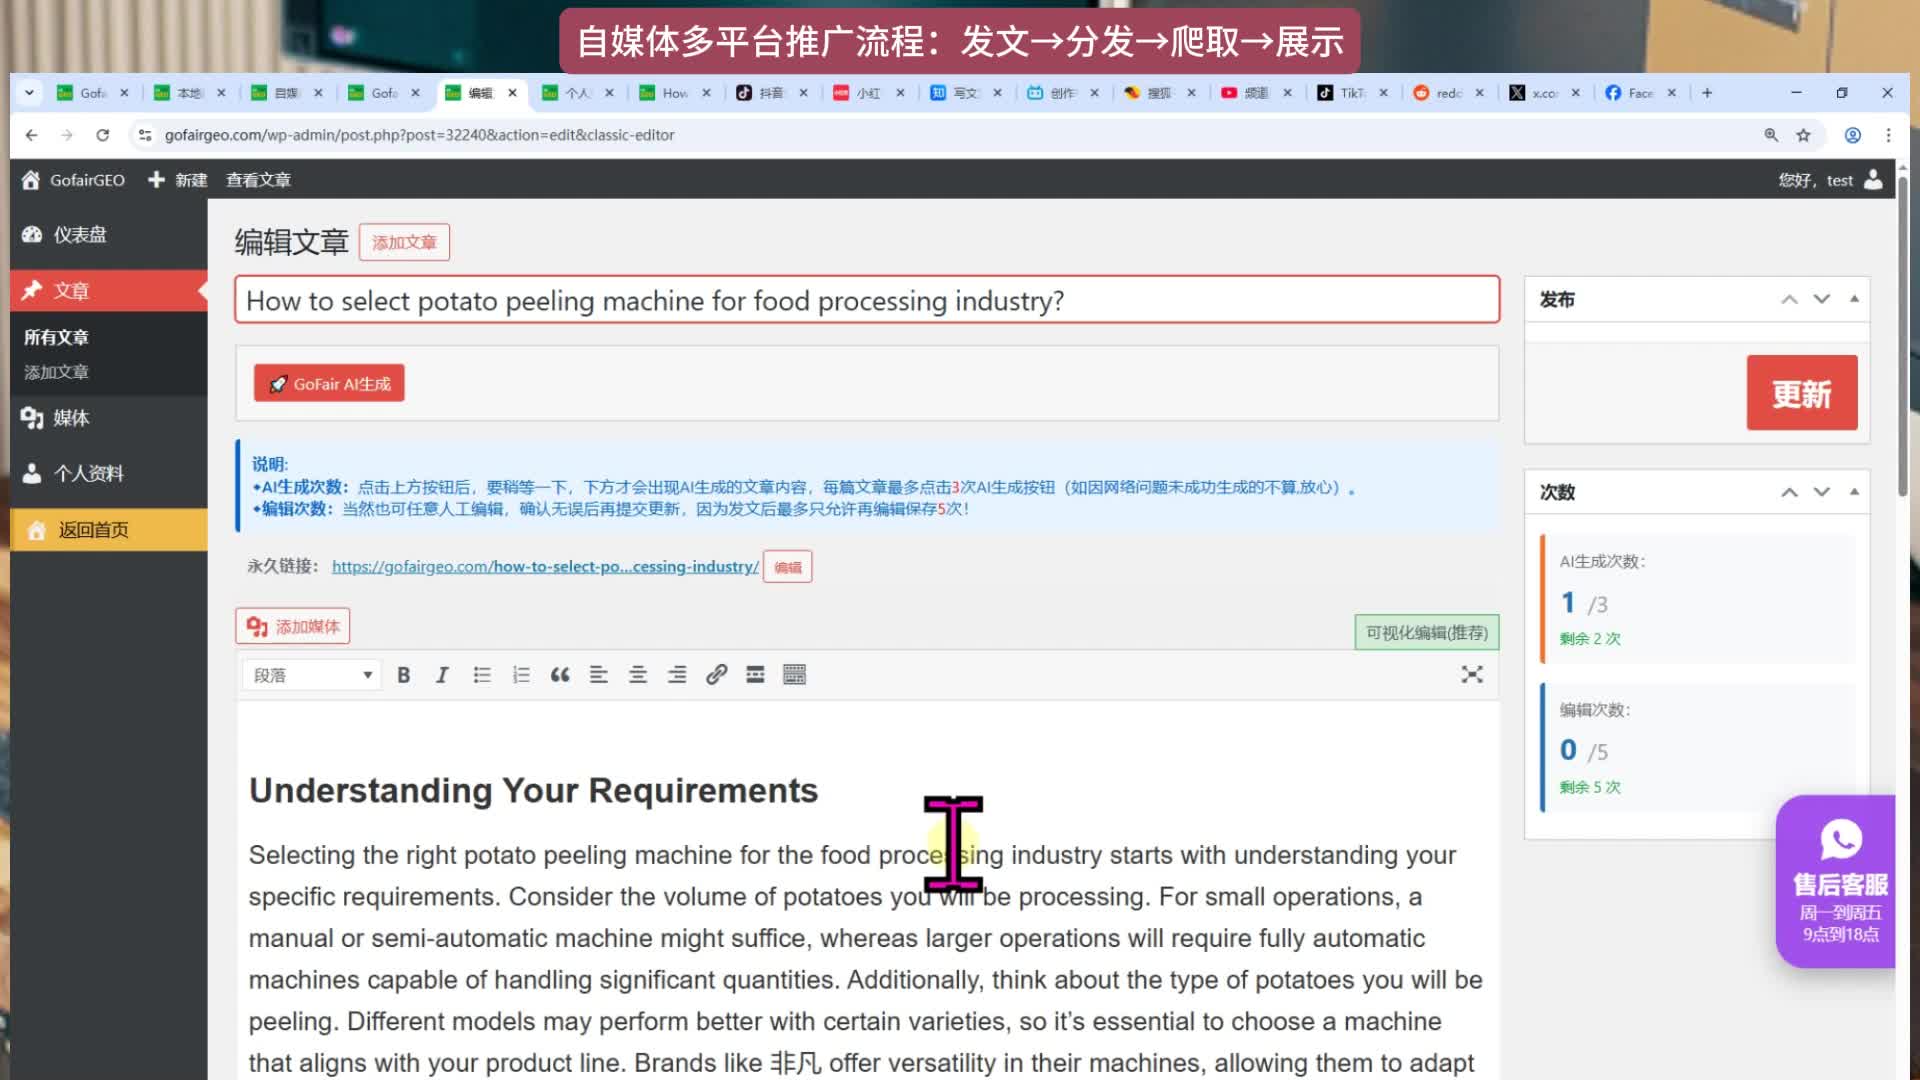Apply blockquote formatting
1920x1080 pixels.
[x=560, y=675]
